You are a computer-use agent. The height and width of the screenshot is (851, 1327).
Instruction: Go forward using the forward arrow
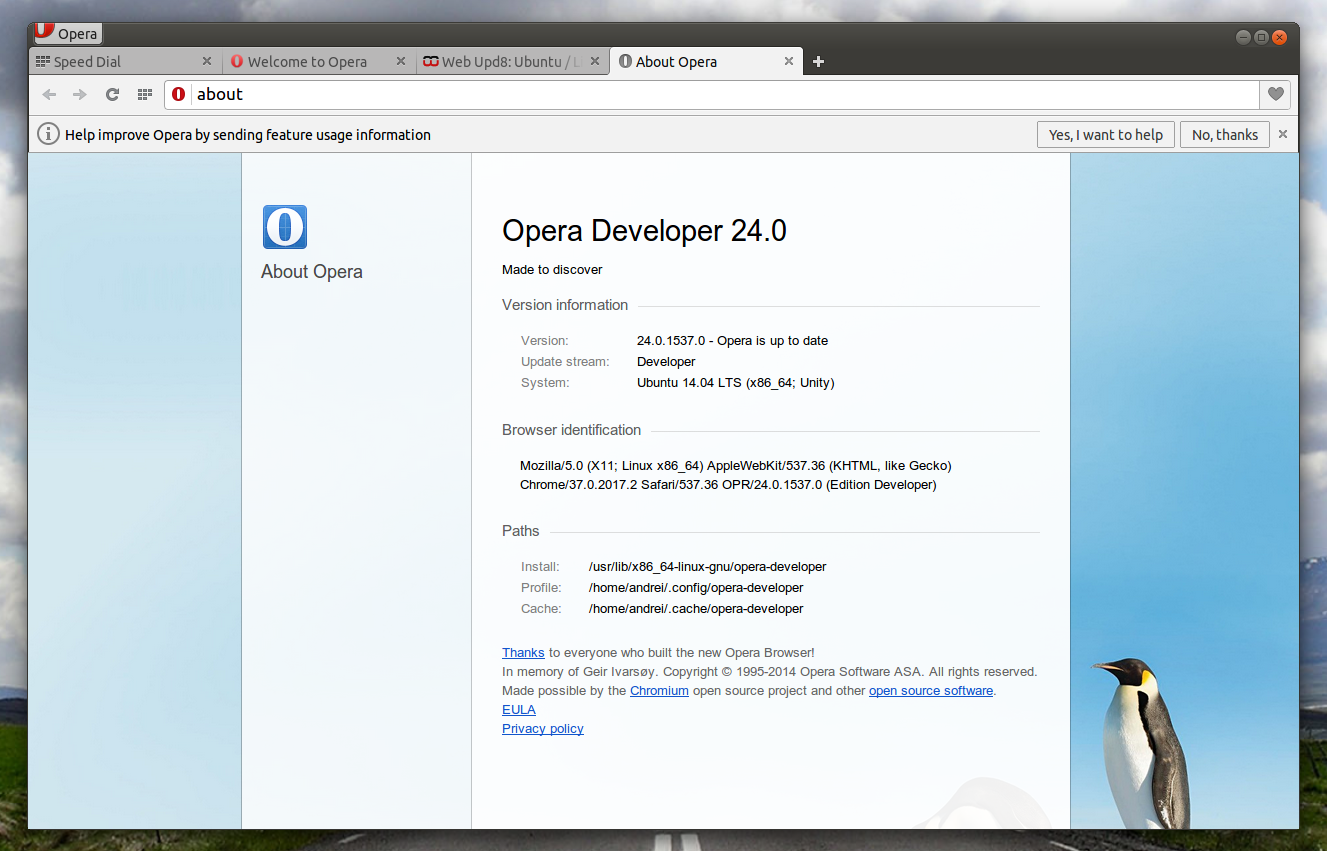(80, 94)
